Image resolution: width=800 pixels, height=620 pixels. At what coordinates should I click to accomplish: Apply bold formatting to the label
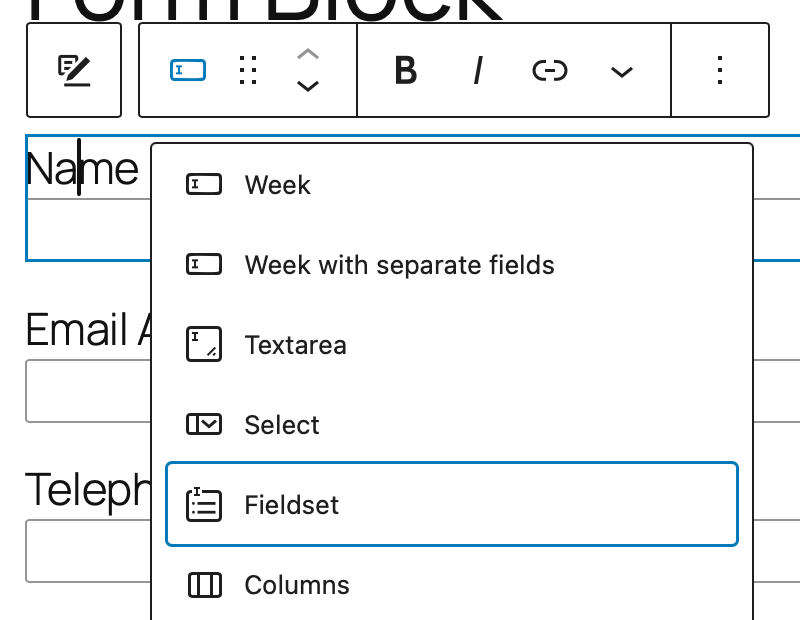click(x=404, y=70)
